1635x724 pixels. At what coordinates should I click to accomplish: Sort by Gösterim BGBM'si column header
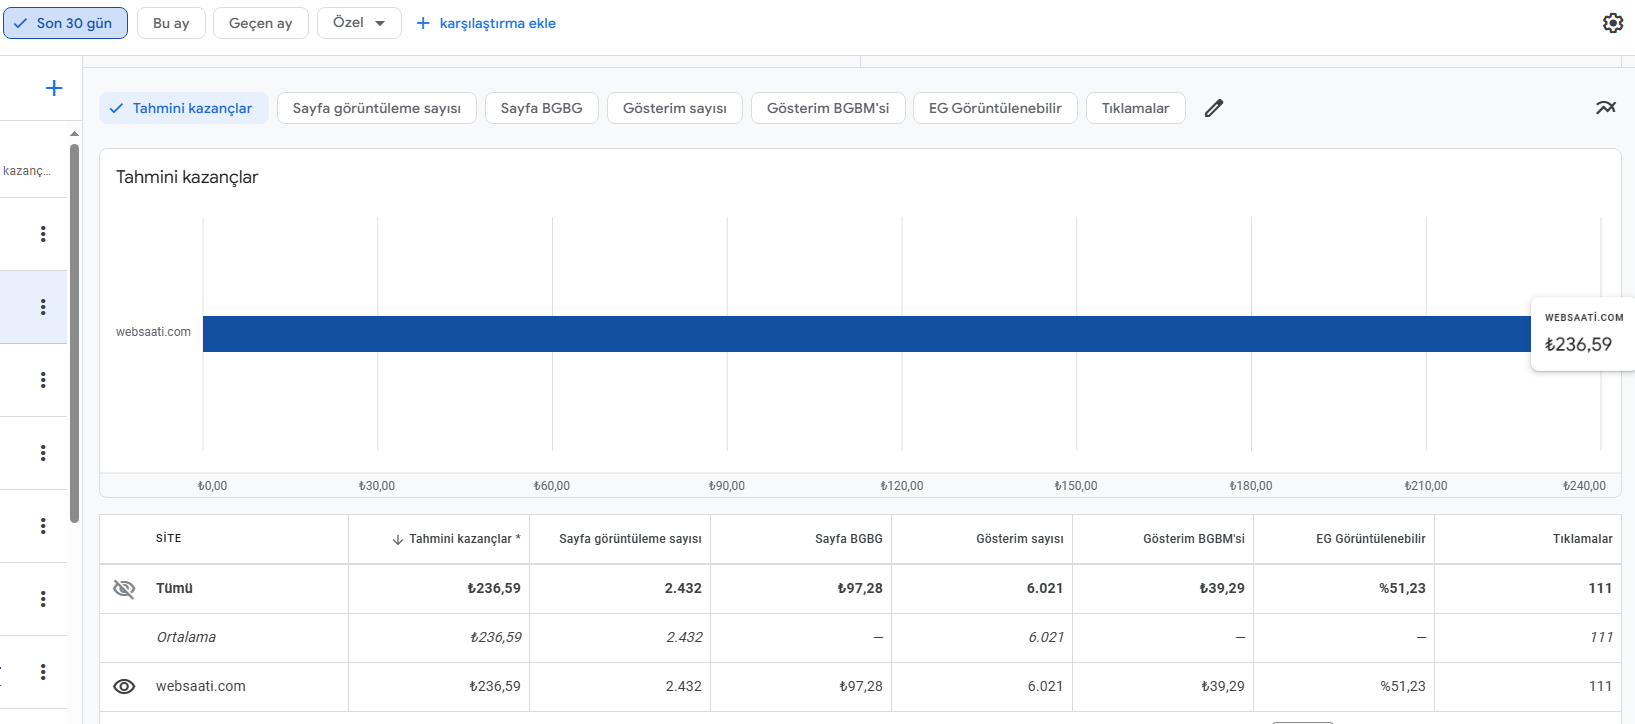(1194, 539)
